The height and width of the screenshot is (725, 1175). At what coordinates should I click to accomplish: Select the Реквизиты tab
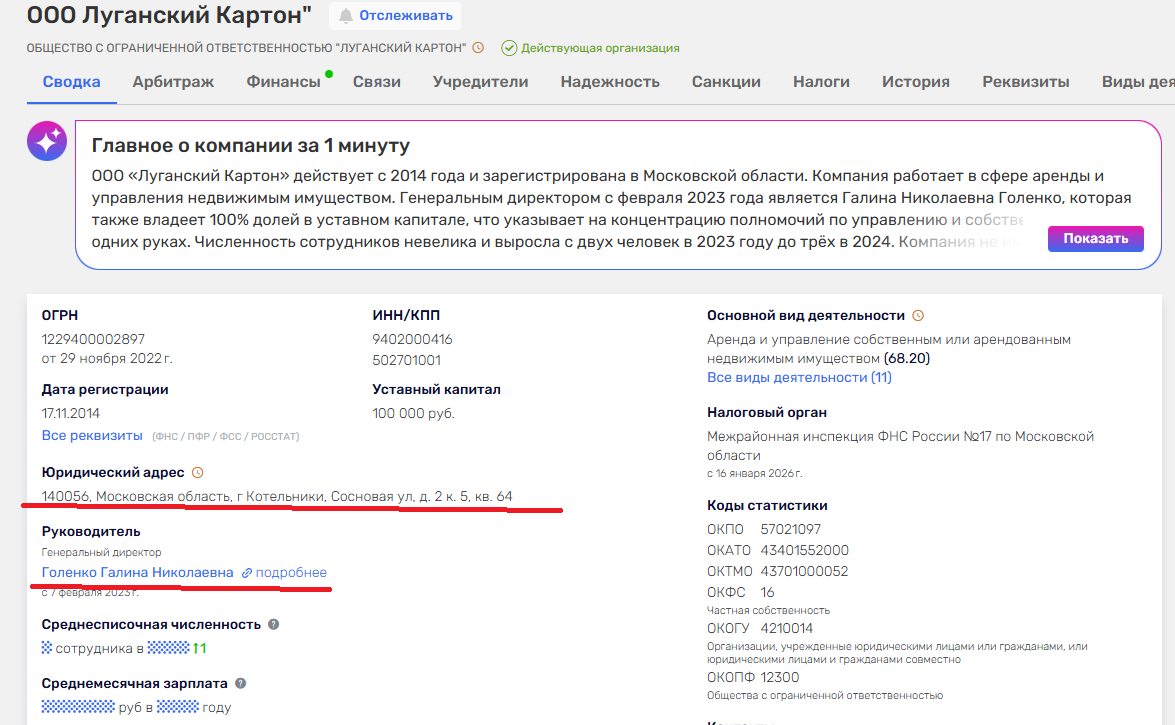click(1025, 82)
